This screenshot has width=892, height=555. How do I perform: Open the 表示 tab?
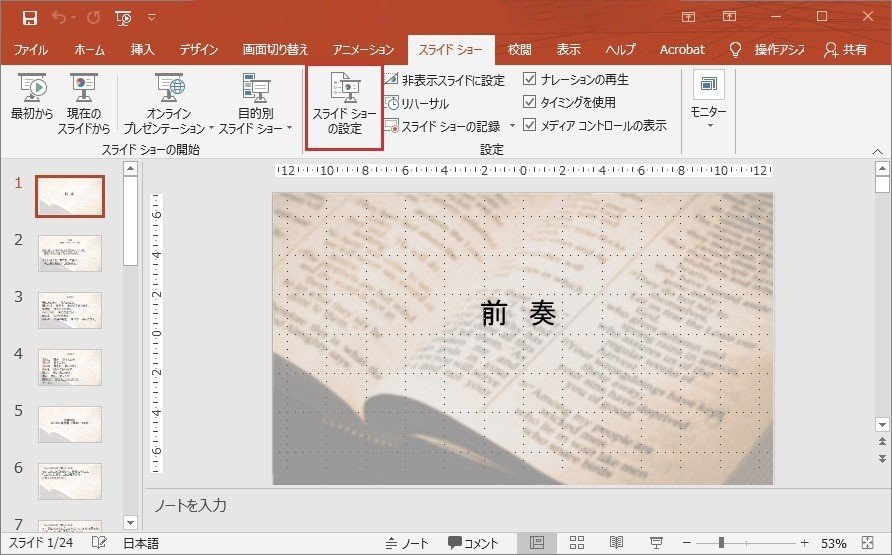[x=568, y=50]
